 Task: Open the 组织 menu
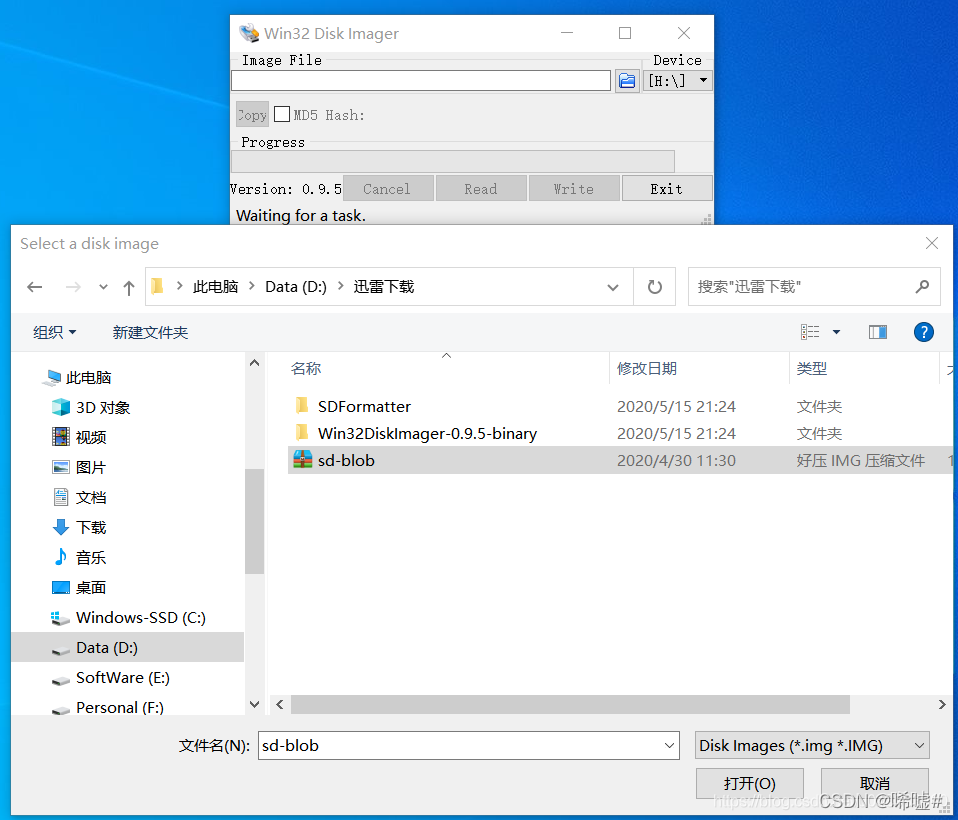click(x=54, y=332)
